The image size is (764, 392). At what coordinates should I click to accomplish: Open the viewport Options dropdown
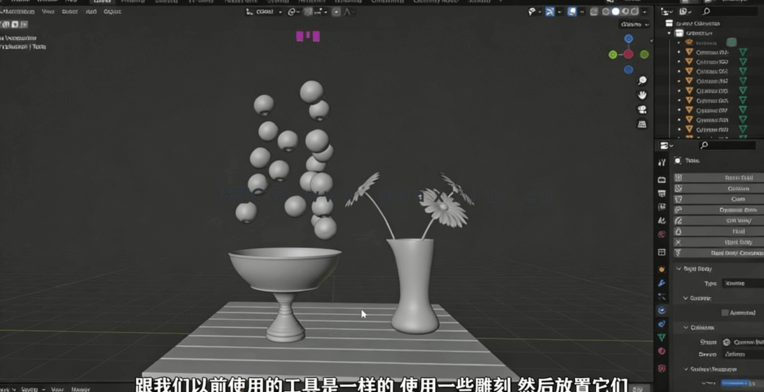point(634,24)
